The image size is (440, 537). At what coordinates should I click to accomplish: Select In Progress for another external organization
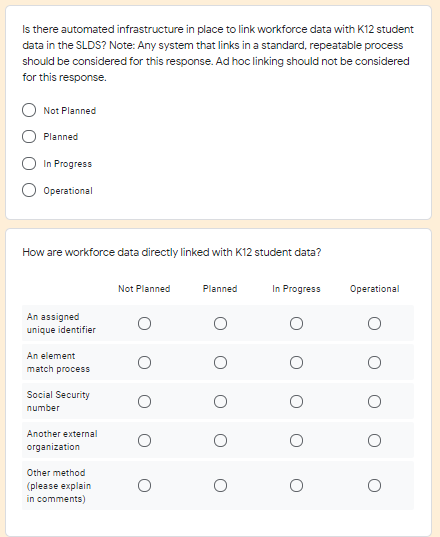[x=297, y=440]
